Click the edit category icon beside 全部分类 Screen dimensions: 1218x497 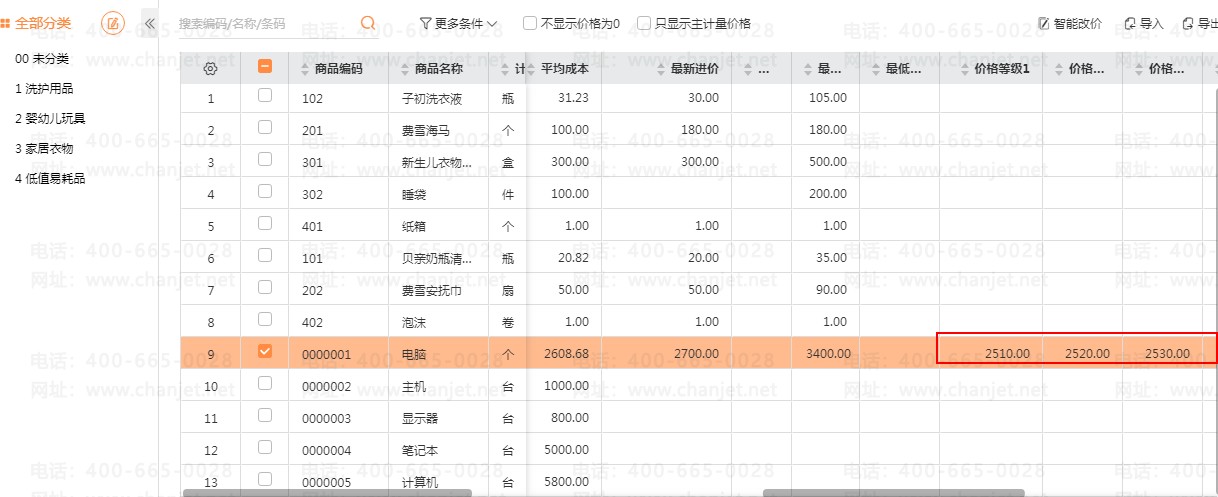click(114, 23)
